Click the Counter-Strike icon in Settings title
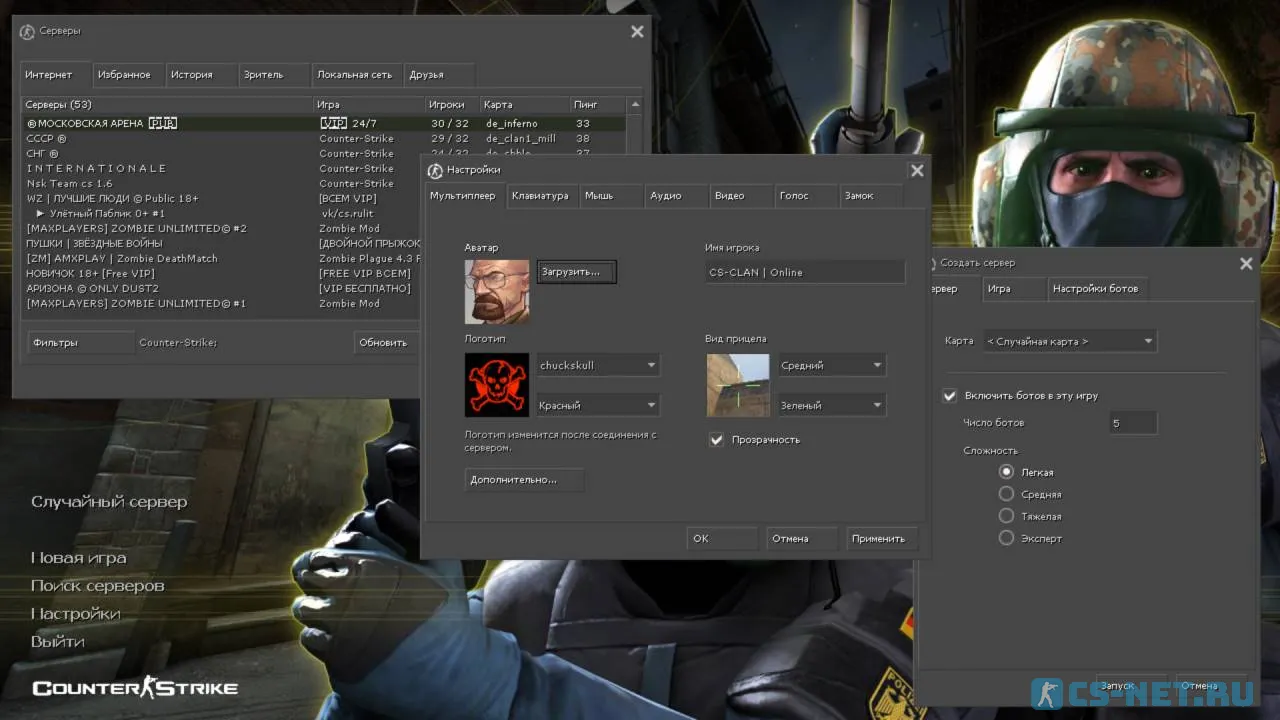 (434, 171)
